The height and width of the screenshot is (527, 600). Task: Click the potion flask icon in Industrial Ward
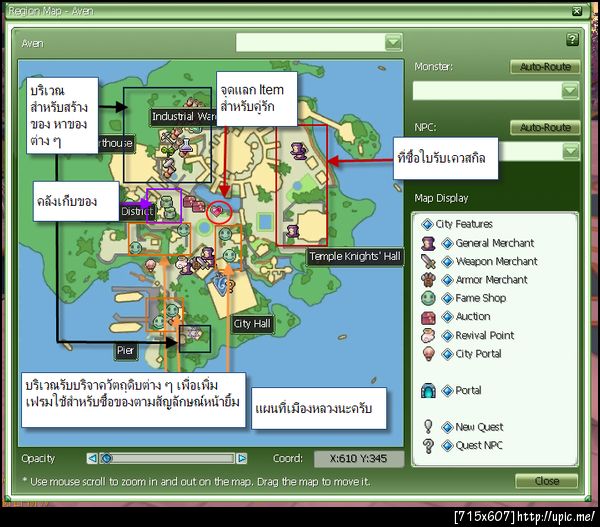point(185,147)
